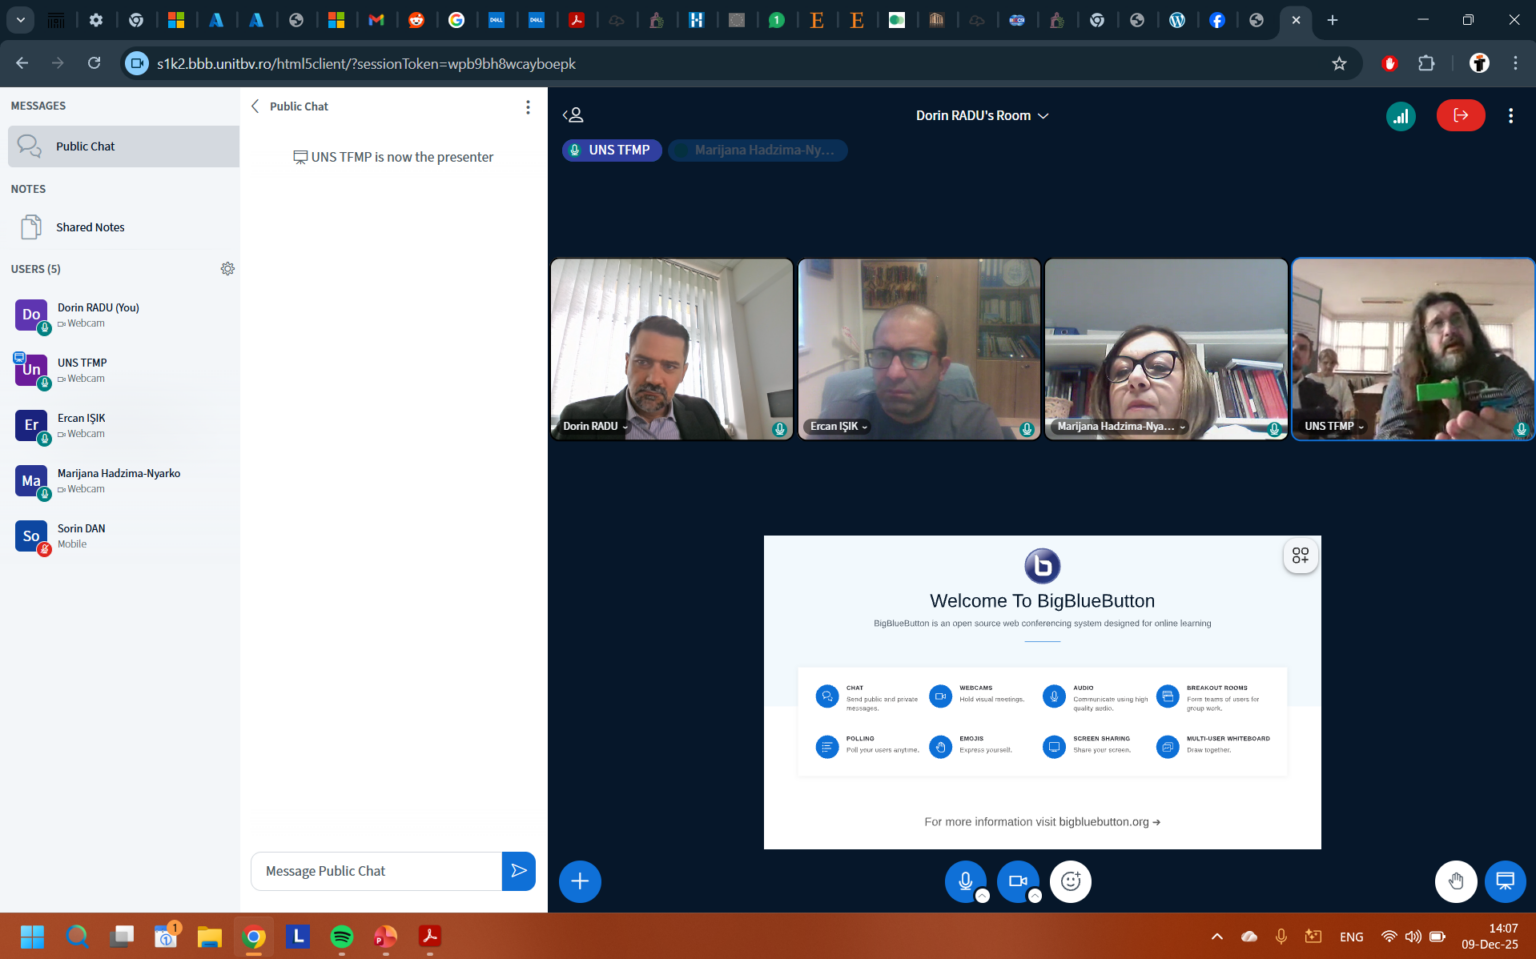Click the send message arrow icon
This screenshot has height=959, width=1536.
[519, 871]
